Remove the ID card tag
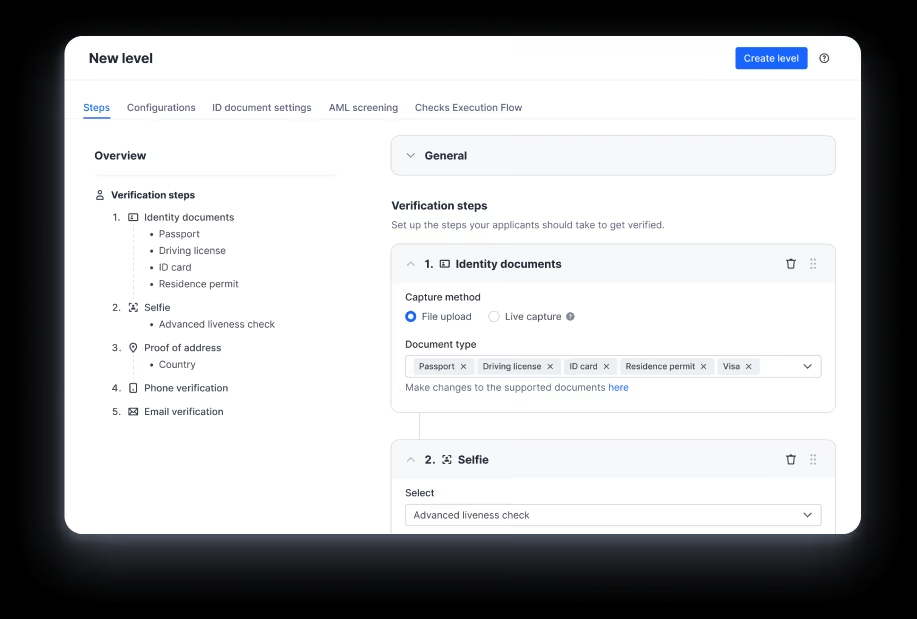 pyautogui.click(x=606, y=366)
